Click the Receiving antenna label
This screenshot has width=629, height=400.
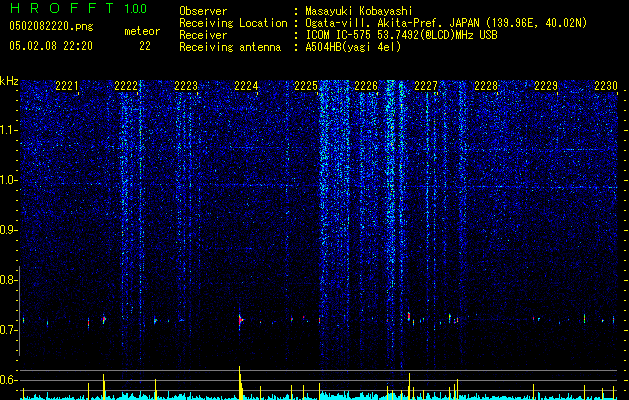230,47
